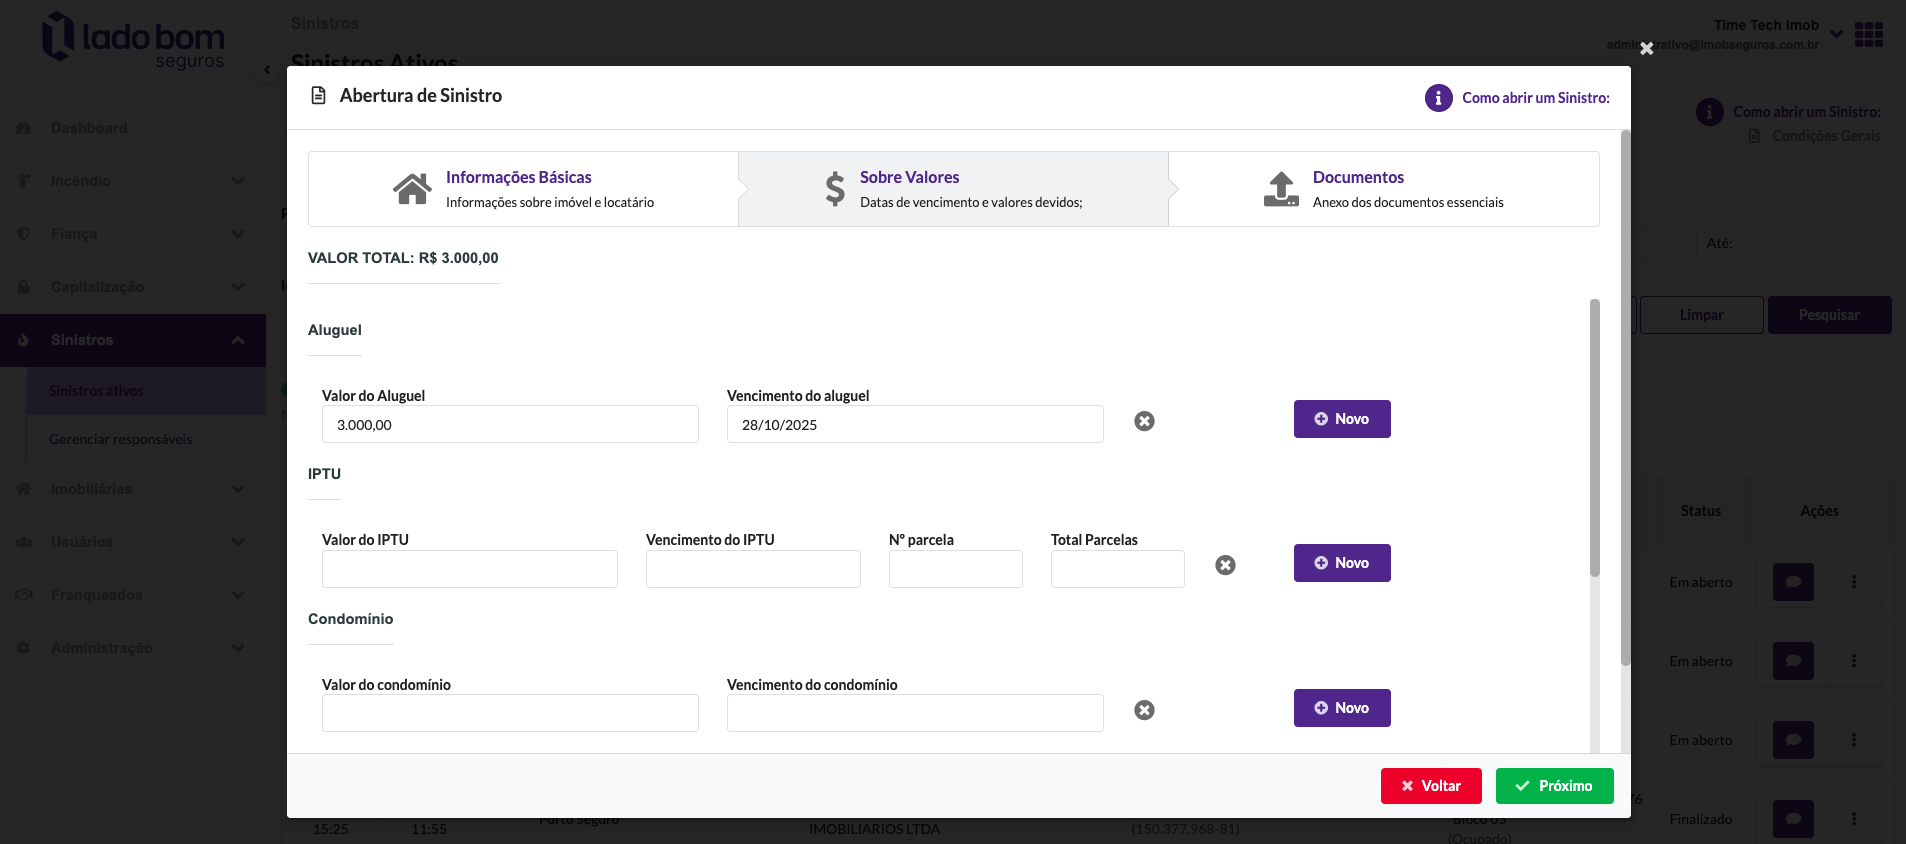This screenshot has height=844, width=1906.
Task: Add a new Aluguel entry with Novo
Action: pos(1342,419)
